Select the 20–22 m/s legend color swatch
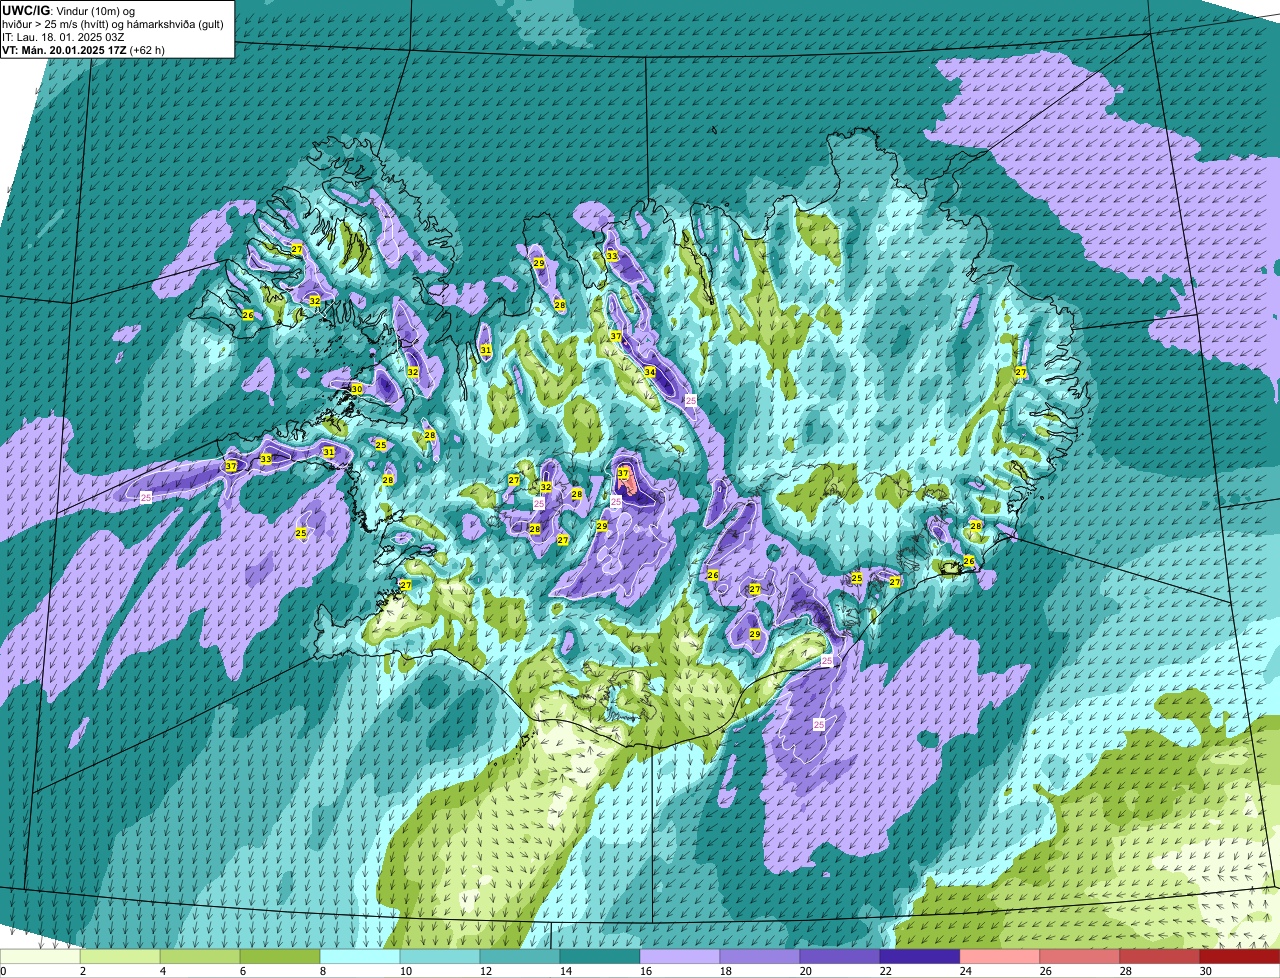Screen dimensions: 1280x978 (840, 956)
